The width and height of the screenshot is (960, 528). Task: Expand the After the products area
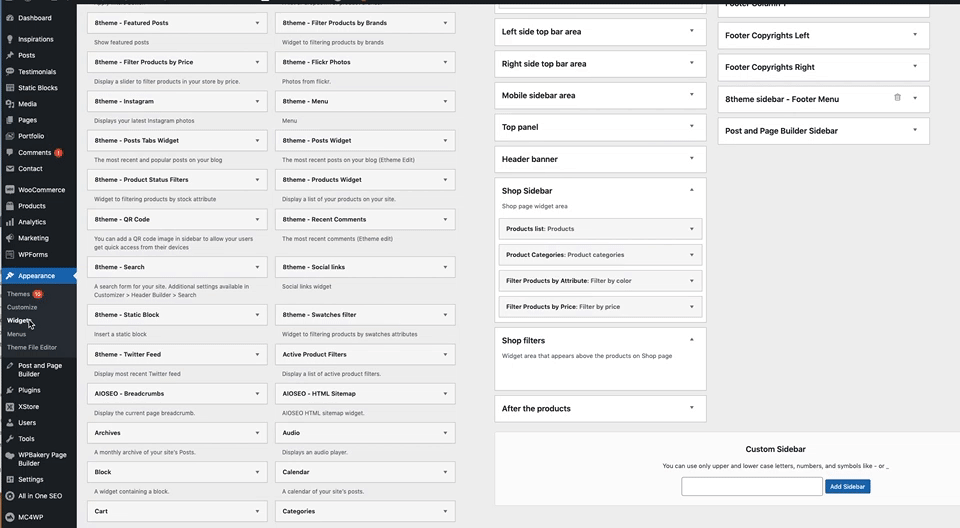click(x=692, y=407)
